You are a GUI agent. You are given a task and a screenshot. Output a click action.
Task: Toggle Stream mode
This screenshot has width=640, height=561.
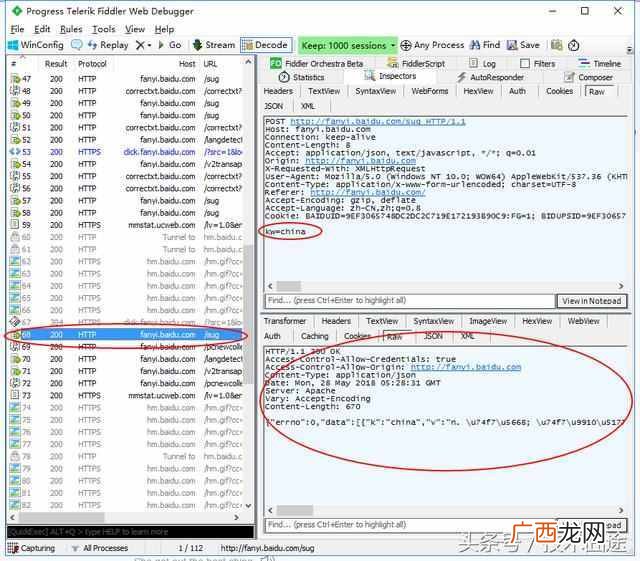tap(214, 45)
